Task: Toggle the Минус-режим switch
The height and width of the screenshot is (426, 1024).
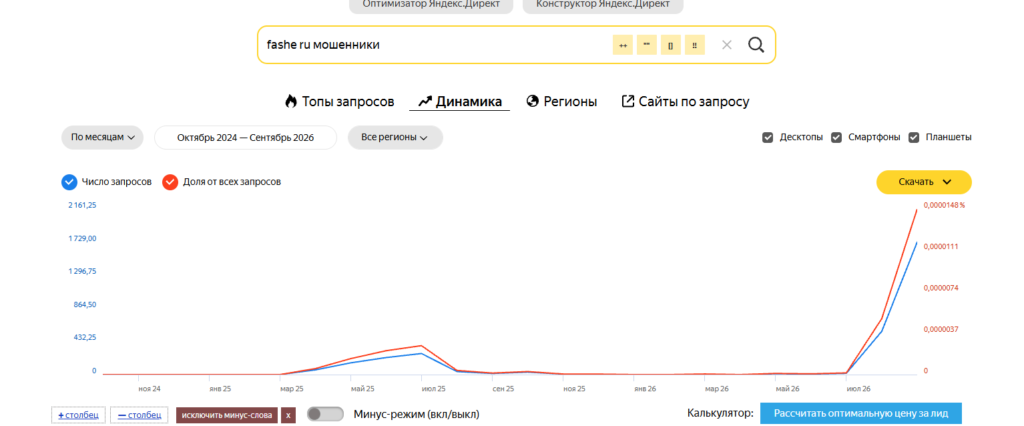Action: coord(325,414)
